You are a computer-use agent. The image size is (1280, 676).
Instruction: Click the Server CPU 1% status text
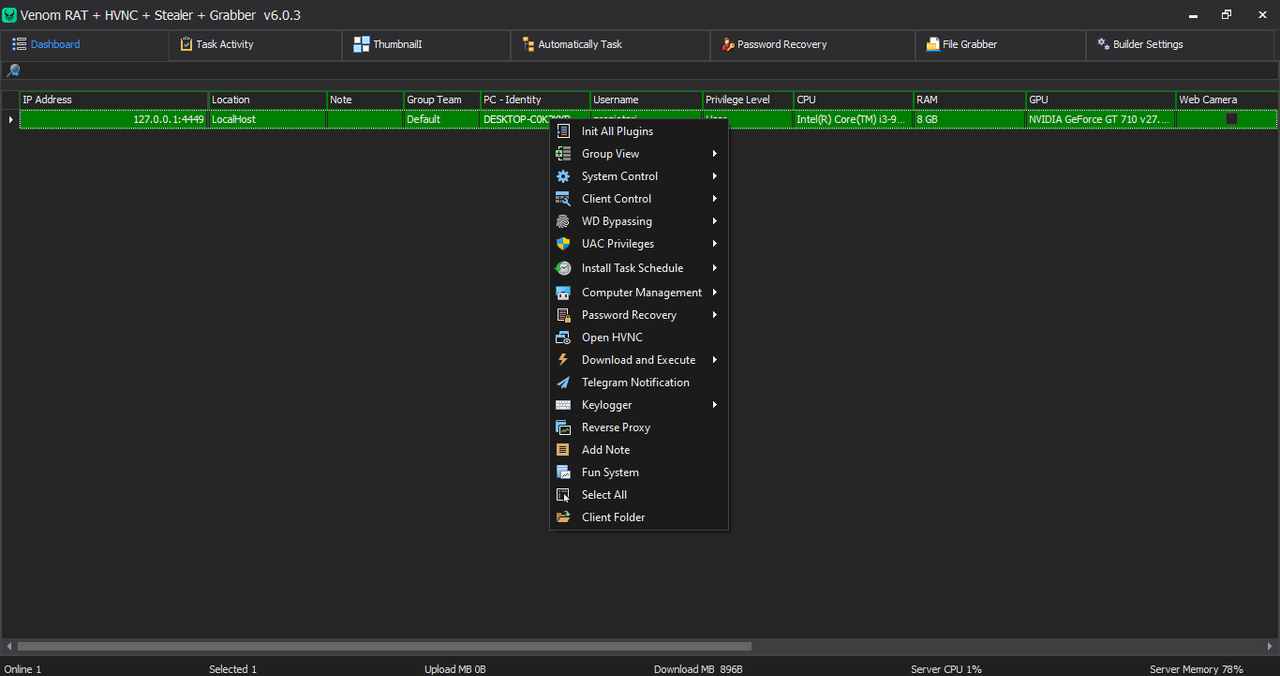[x=946, y=669]
